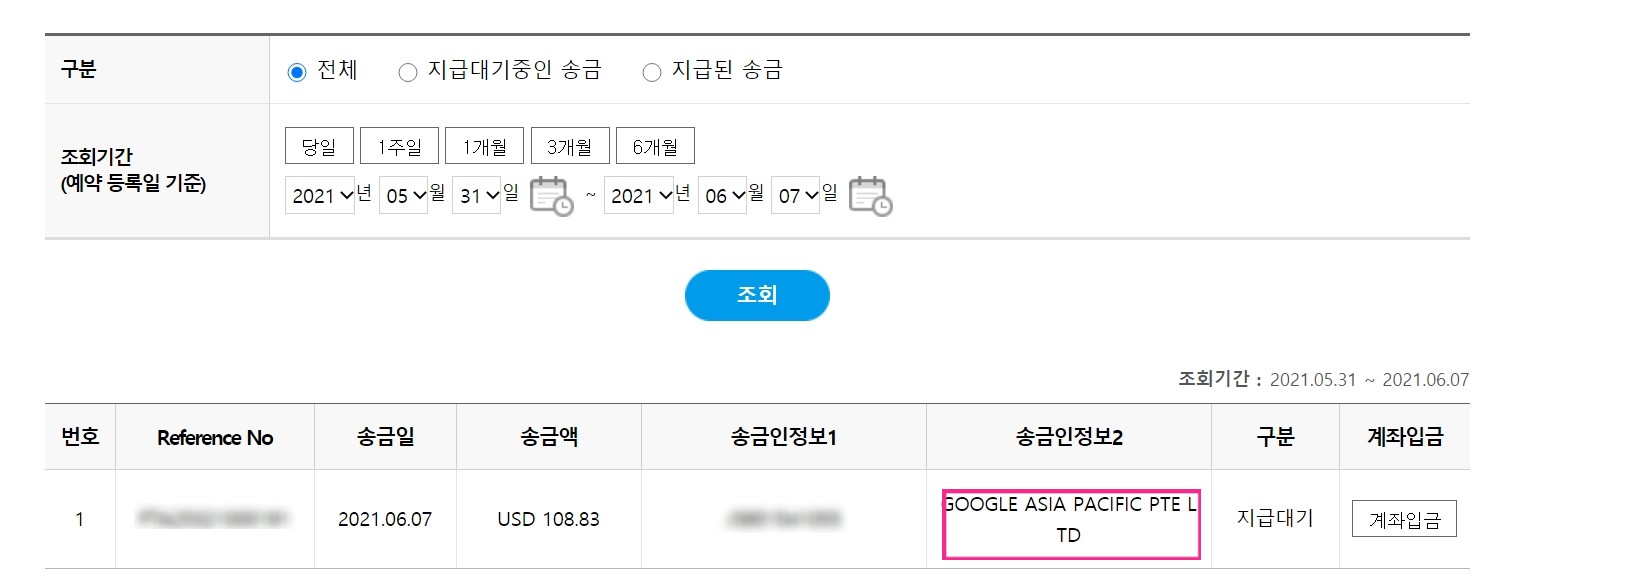Image resolution: width=1639 pixels, height=584 pixels.
Task: Open the start day dropdown showing 31
Action: tap(477, 196)
